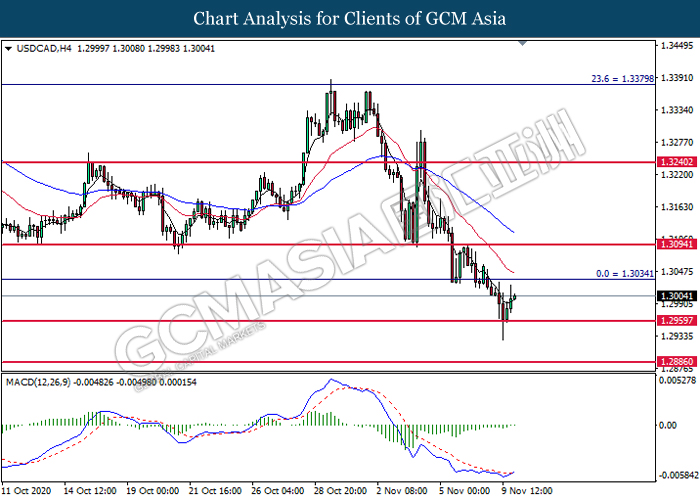Viewport: 700px width, 500px height.
Task: Click the Chart Analysis for Clients title
Action: pos(350,18)
